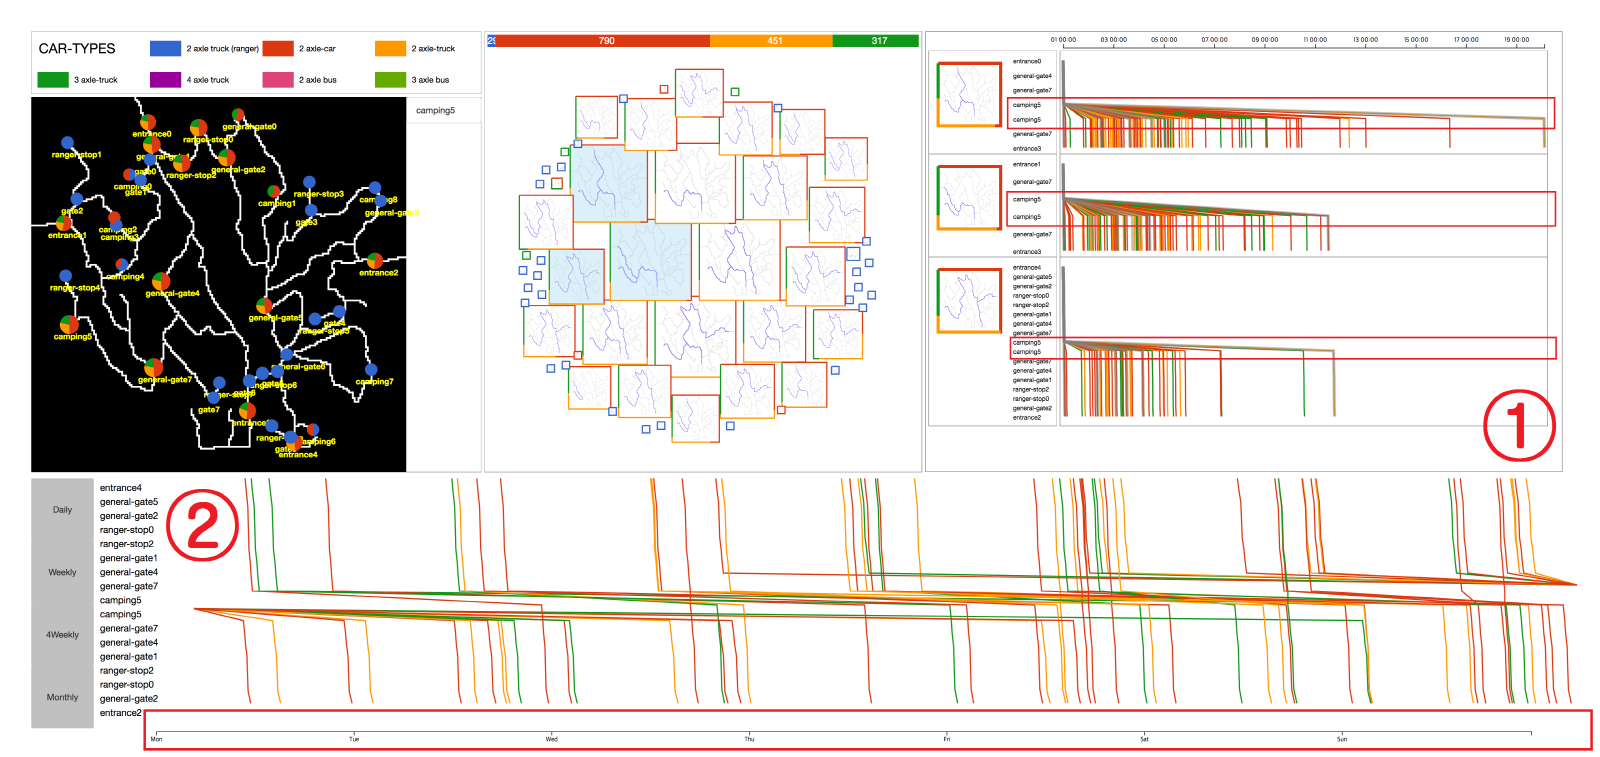Click the camping7 blue node on the map
The height and width of the screenshot is (757, 1600).
(x=371, y=370)
